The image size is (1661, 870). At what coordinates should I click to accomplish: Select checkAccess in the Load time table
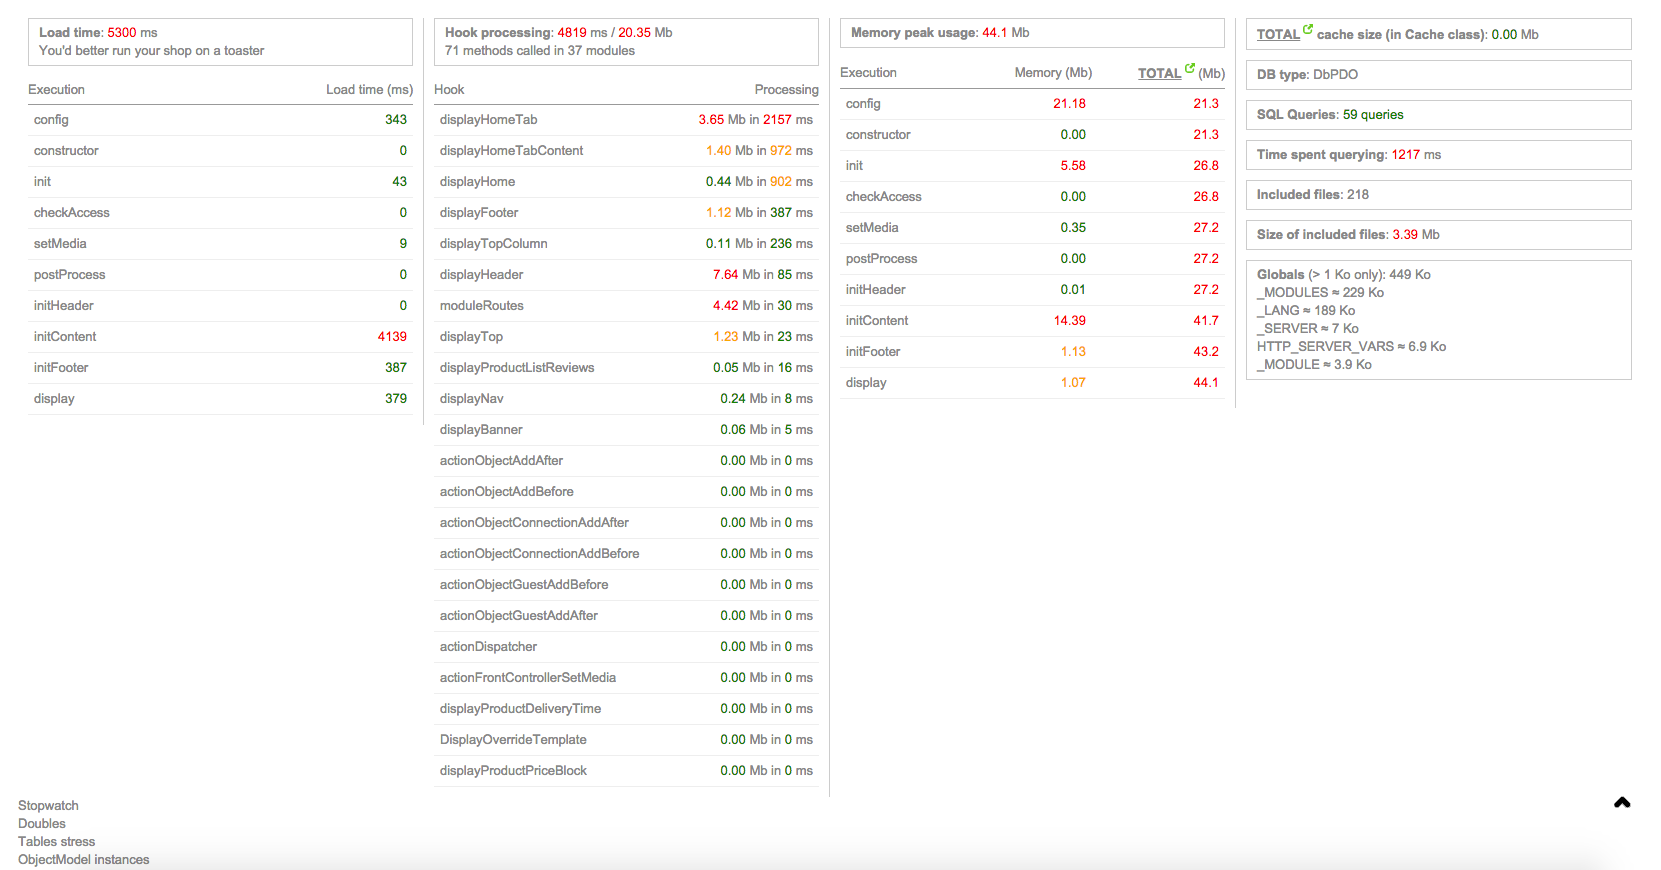coord(72,213)
